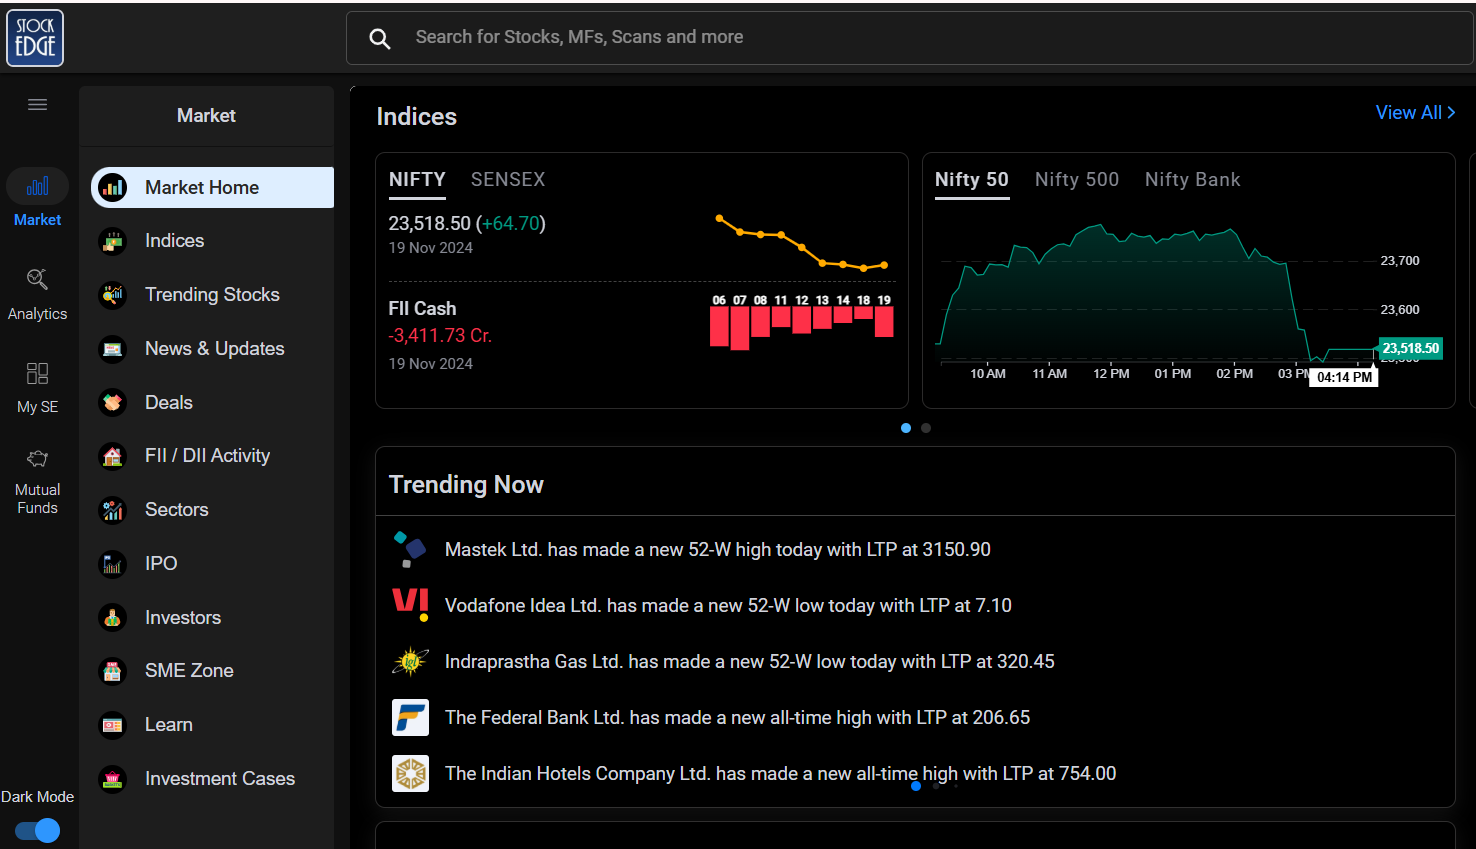This screenshot has height=849, width=1476.
Task: Open Trending Stocks from the sidebar
Action: pyautogui.click(x=112, y=294)
